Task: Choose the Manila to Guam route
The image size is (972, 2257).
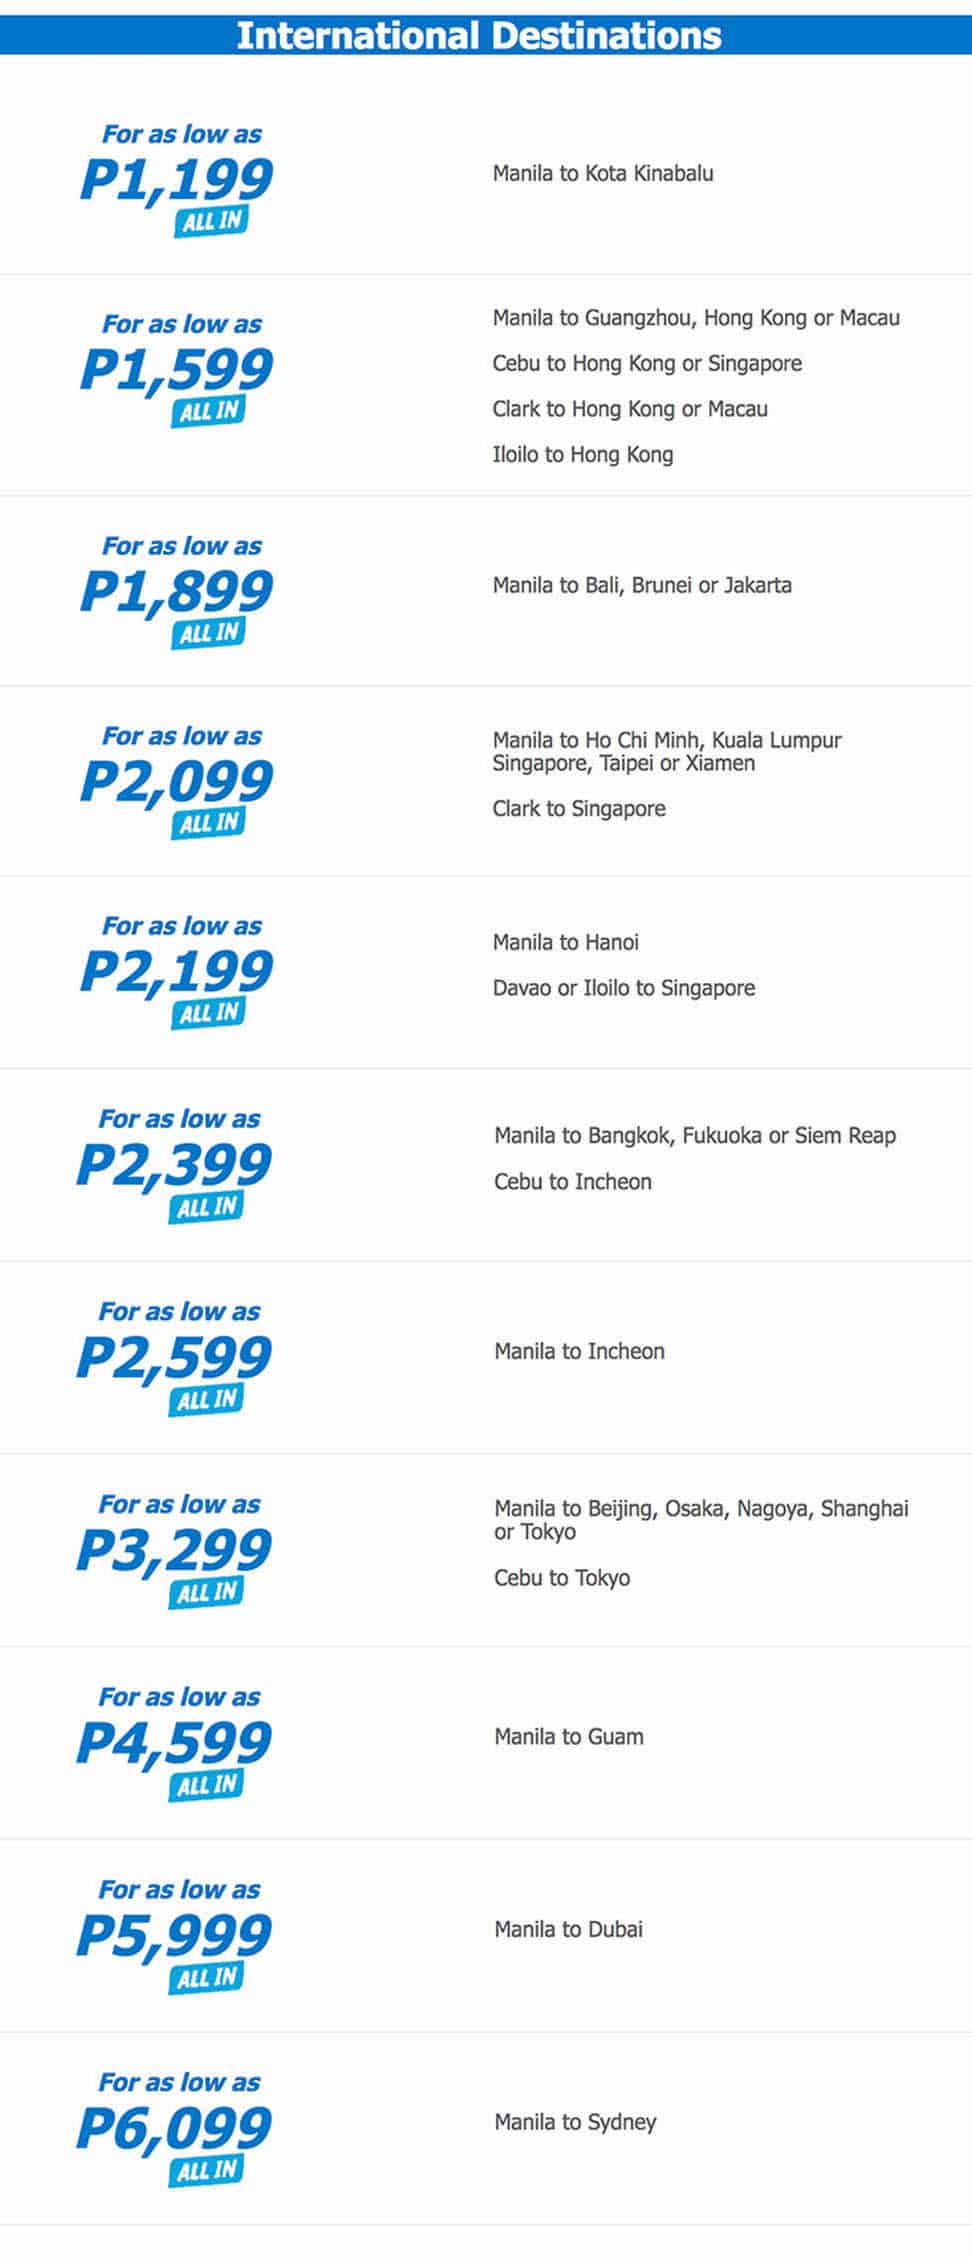Action: pos(568,1737)
